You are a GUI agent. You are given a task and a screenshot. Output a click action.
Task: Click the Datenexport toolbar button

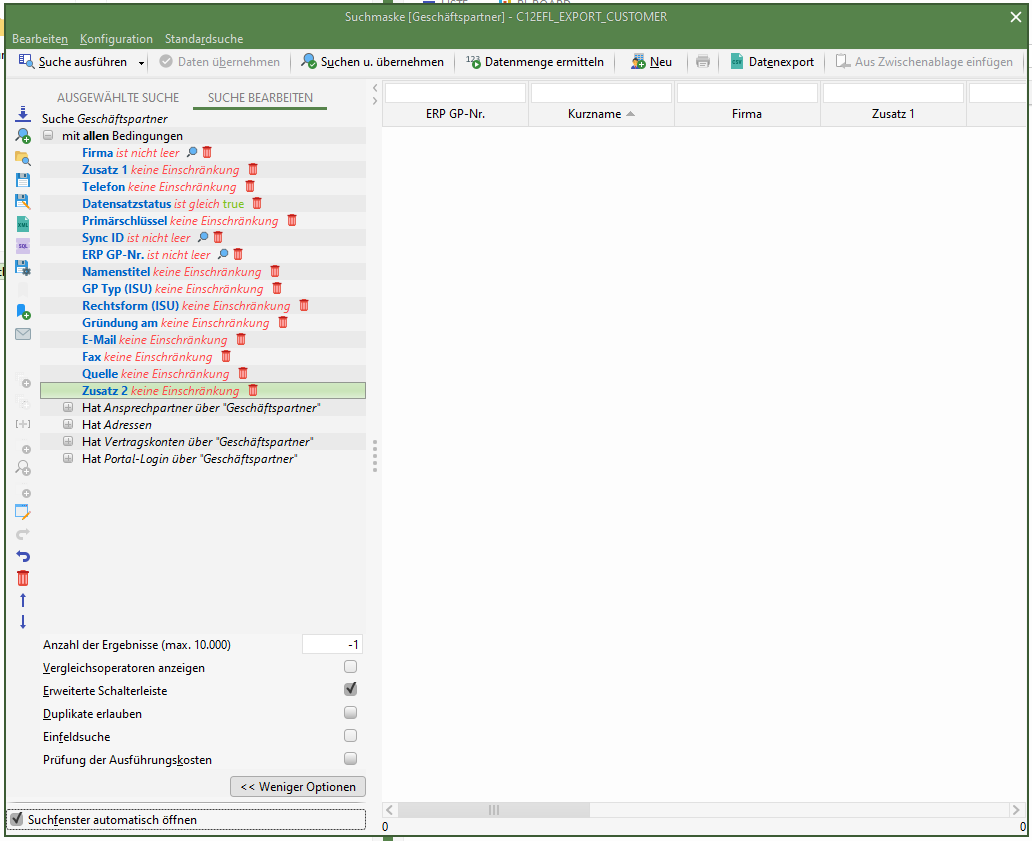(x=772, y=62)
